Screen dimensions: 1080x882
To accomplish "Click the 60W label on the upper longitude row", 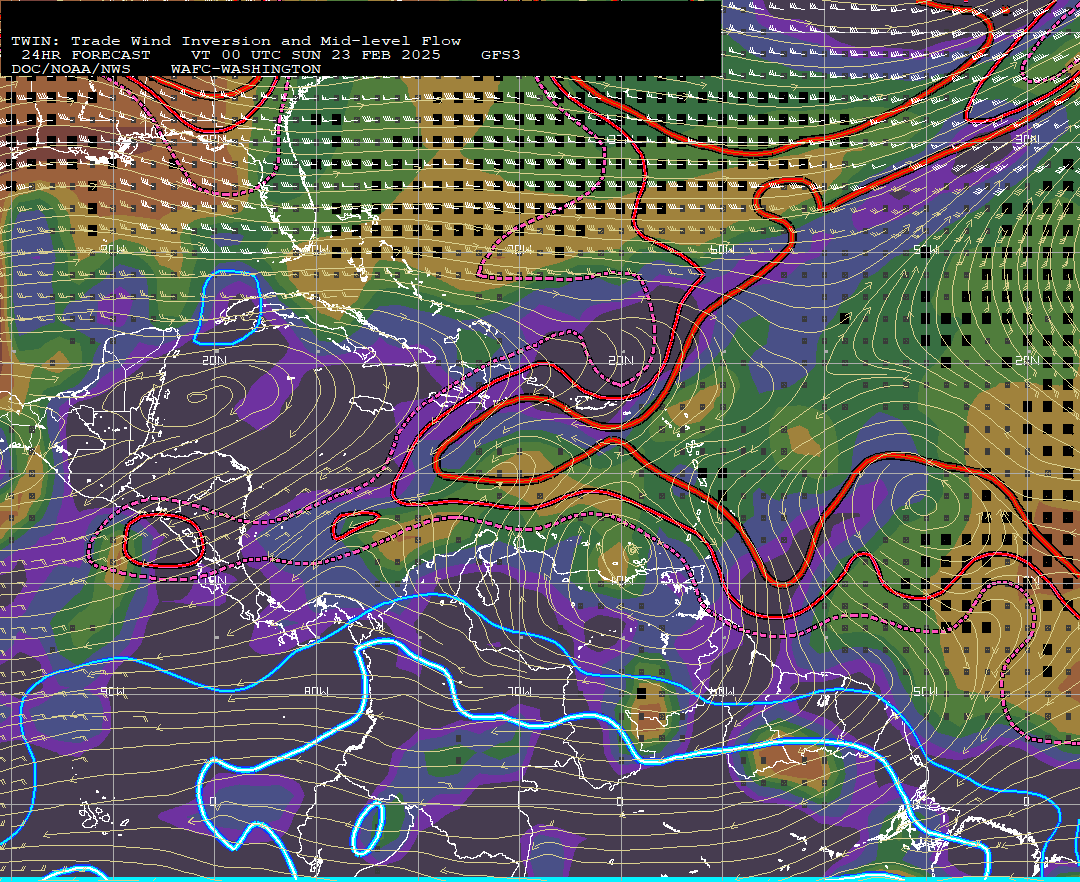I will [x=723, y=249].
